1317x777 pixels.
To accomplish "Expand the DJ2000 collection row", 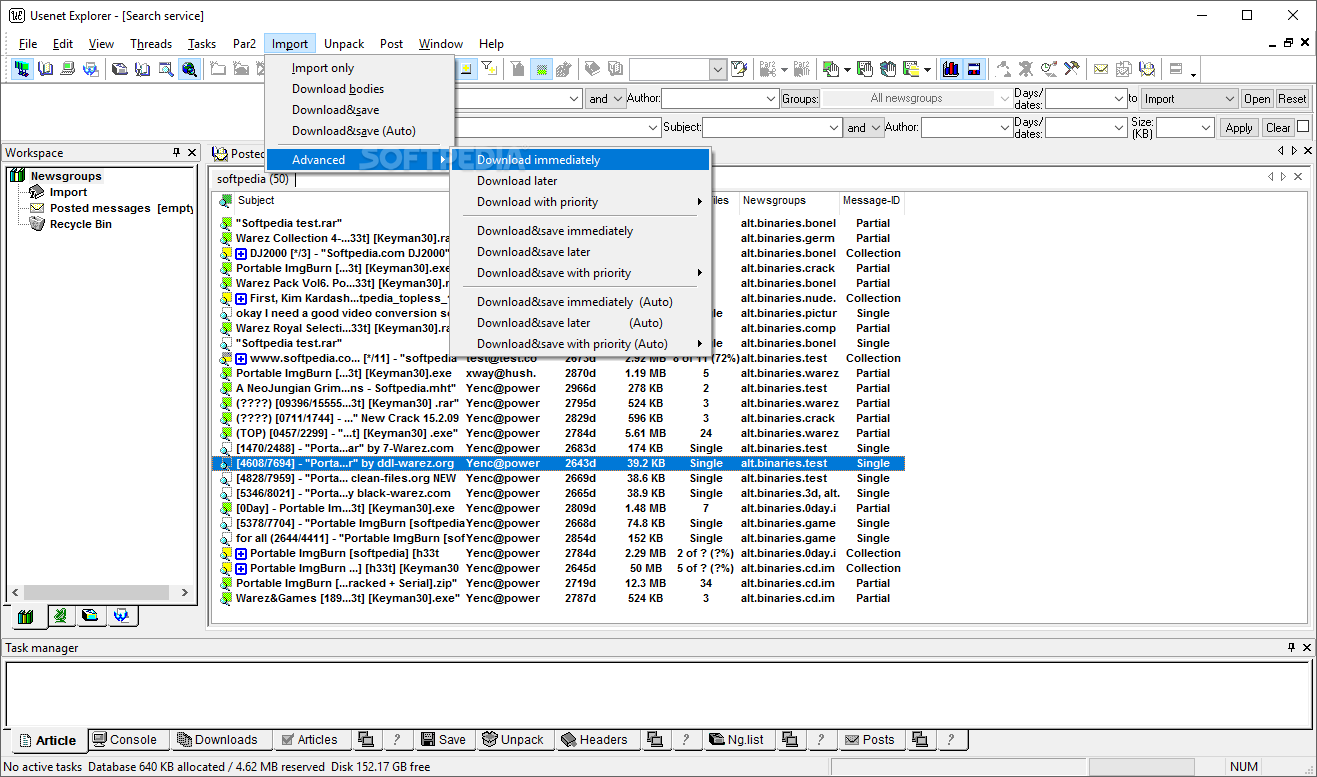I will (x=241, y=253).
